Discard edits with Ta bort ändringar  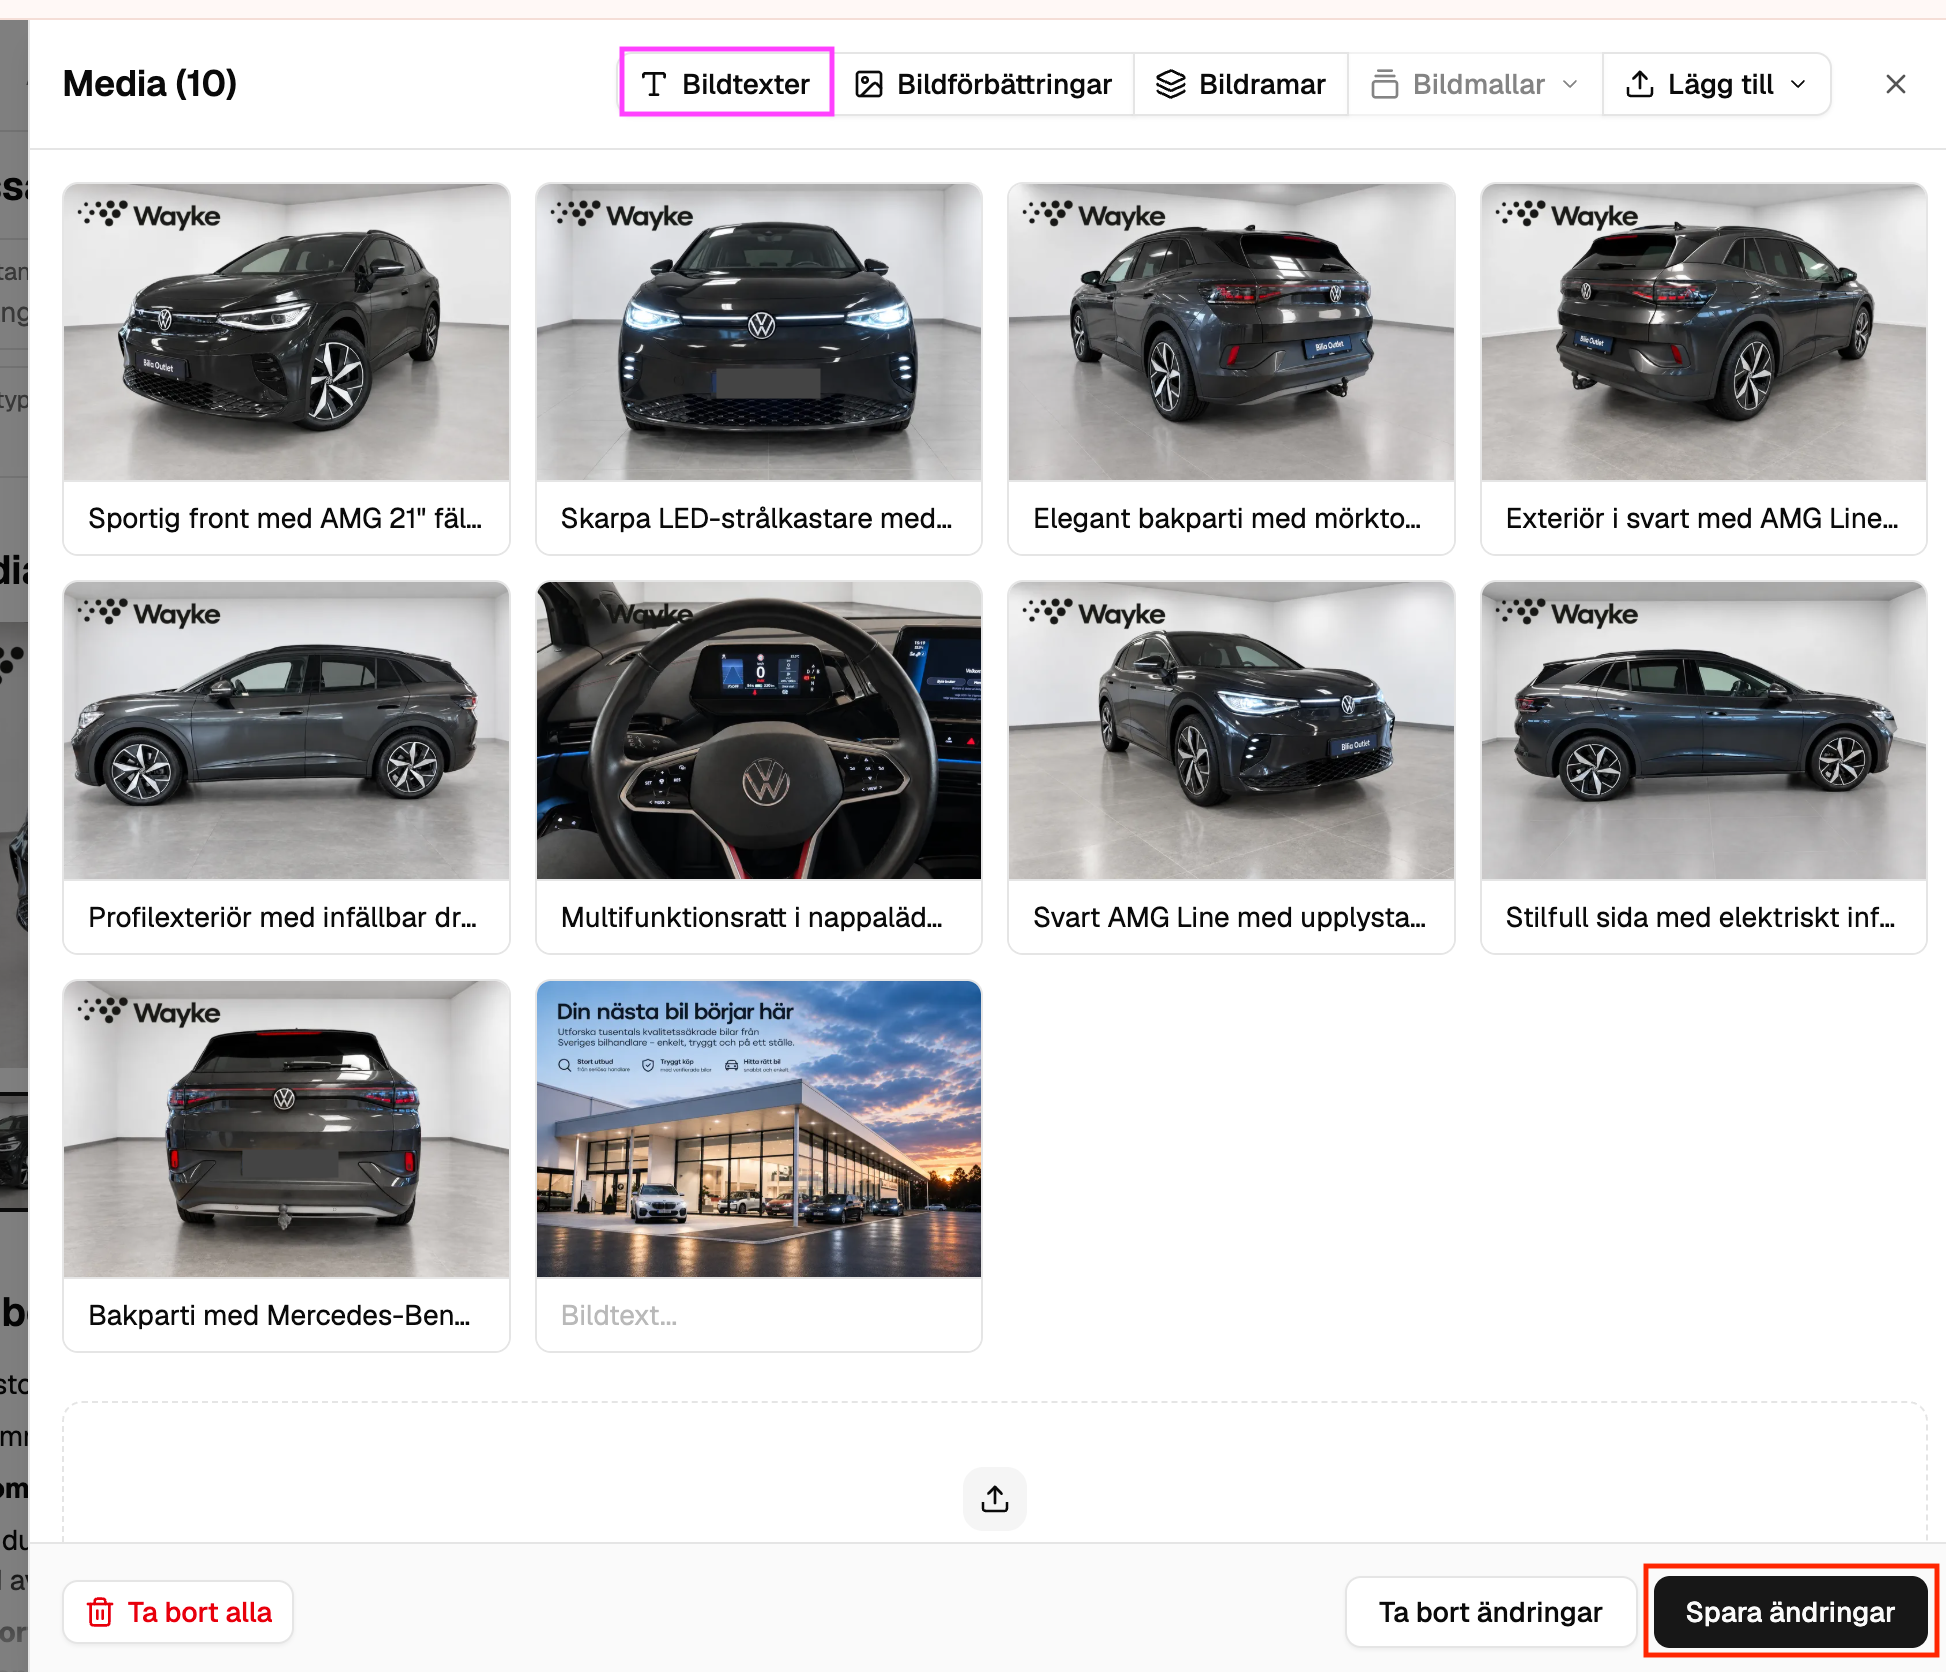(x=1490, y=1612)
